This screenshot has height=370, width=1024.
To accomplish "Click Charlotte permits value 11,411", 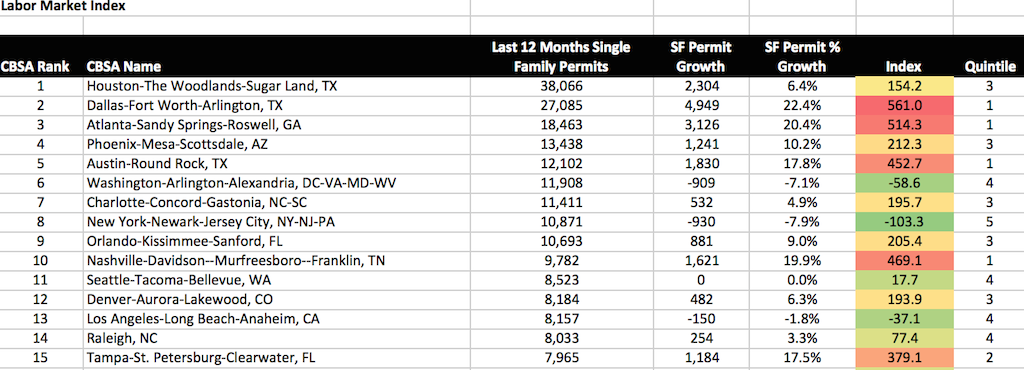I will tap(562, 202).
